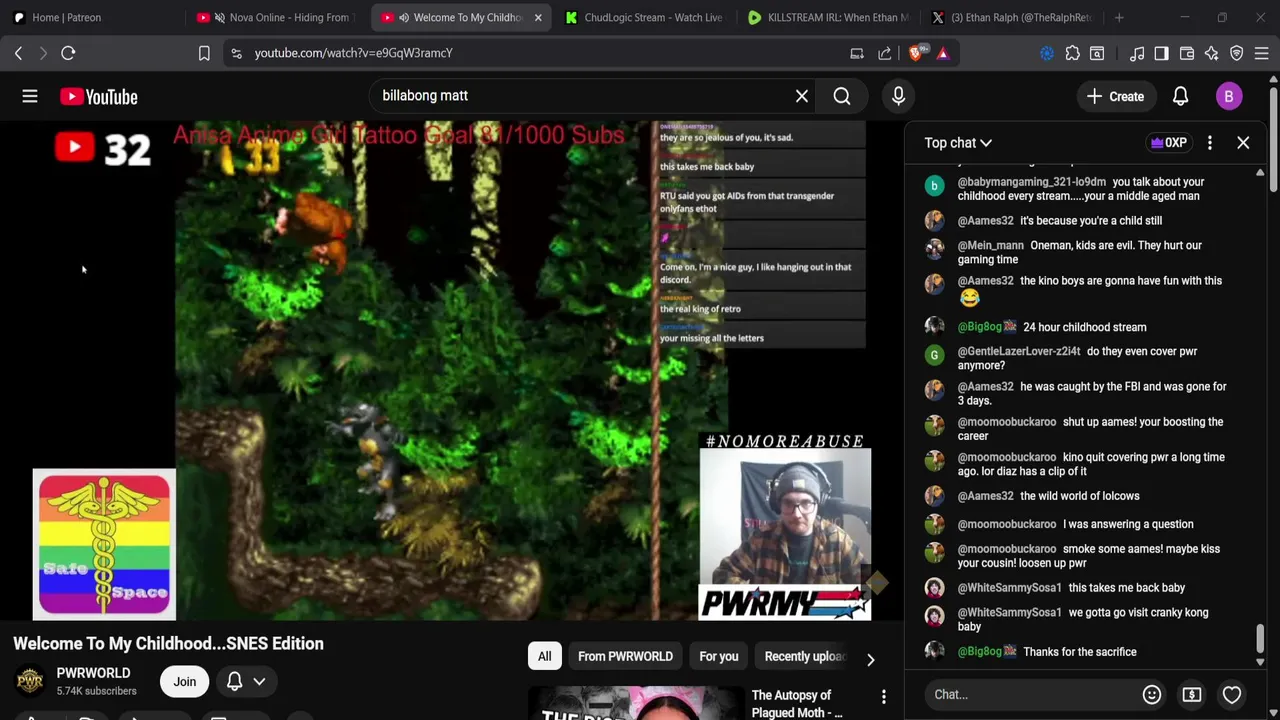This screenshot has width=1280, height=720.
Task: Open Brave Rewards triangle icon
Action: [942, 53]
